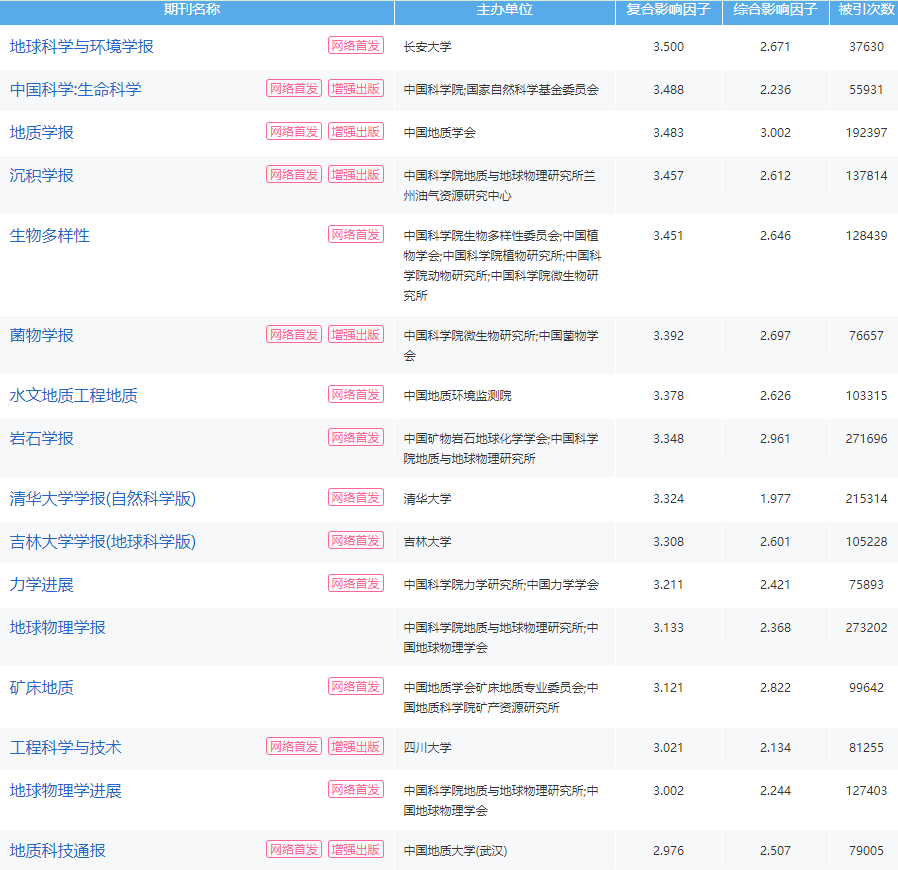Click 网络首发 badge for 沉积学报
This screenshot has width=898, height=870.
click(x=294, y=174)
